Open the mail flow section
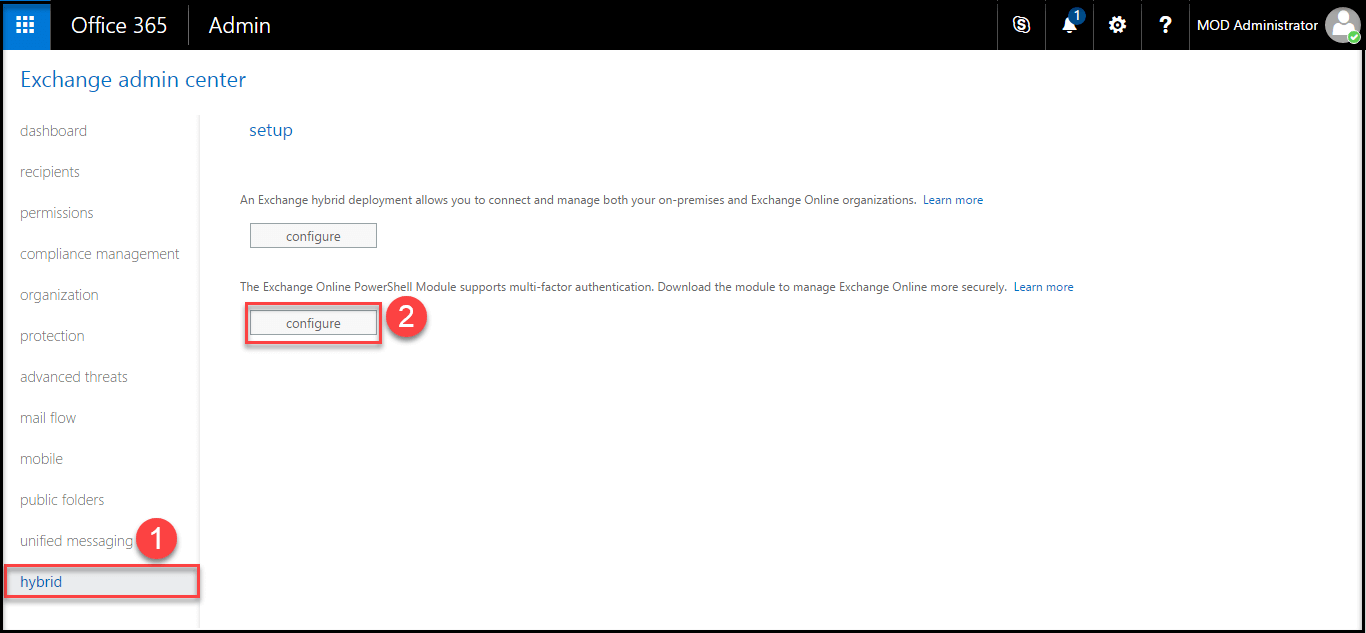The height and width of the screenshot is (633, 1366). (x=47, y=417)
